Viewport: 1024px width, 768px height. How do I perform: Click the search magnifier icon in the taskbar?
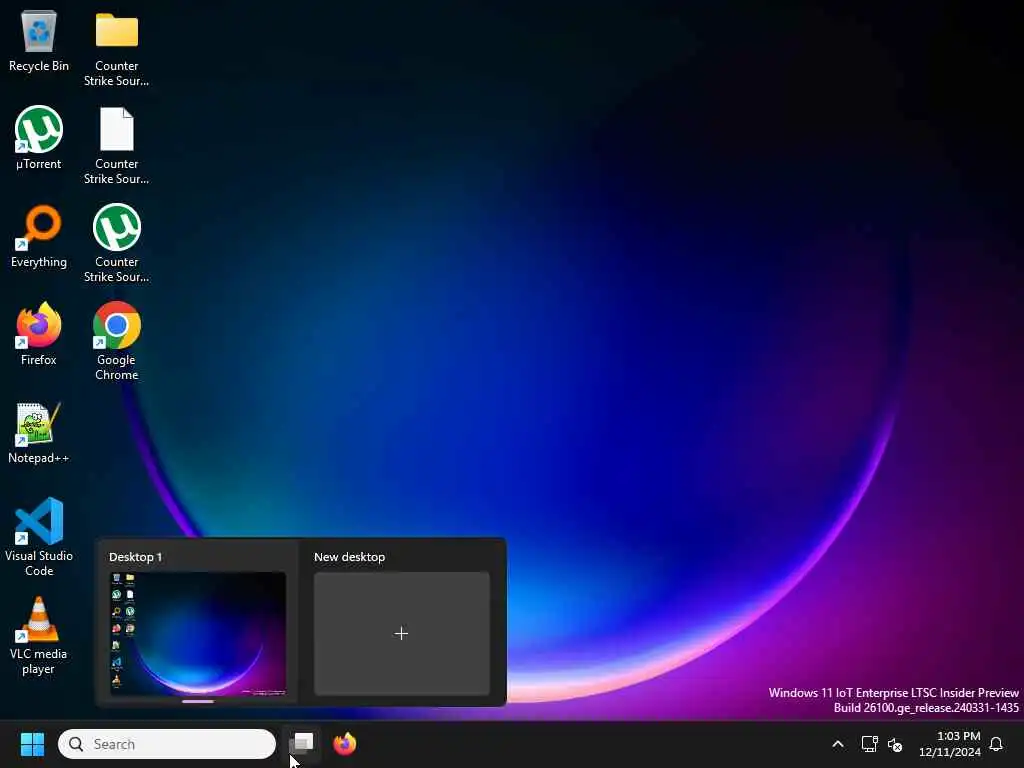(76, 744)
